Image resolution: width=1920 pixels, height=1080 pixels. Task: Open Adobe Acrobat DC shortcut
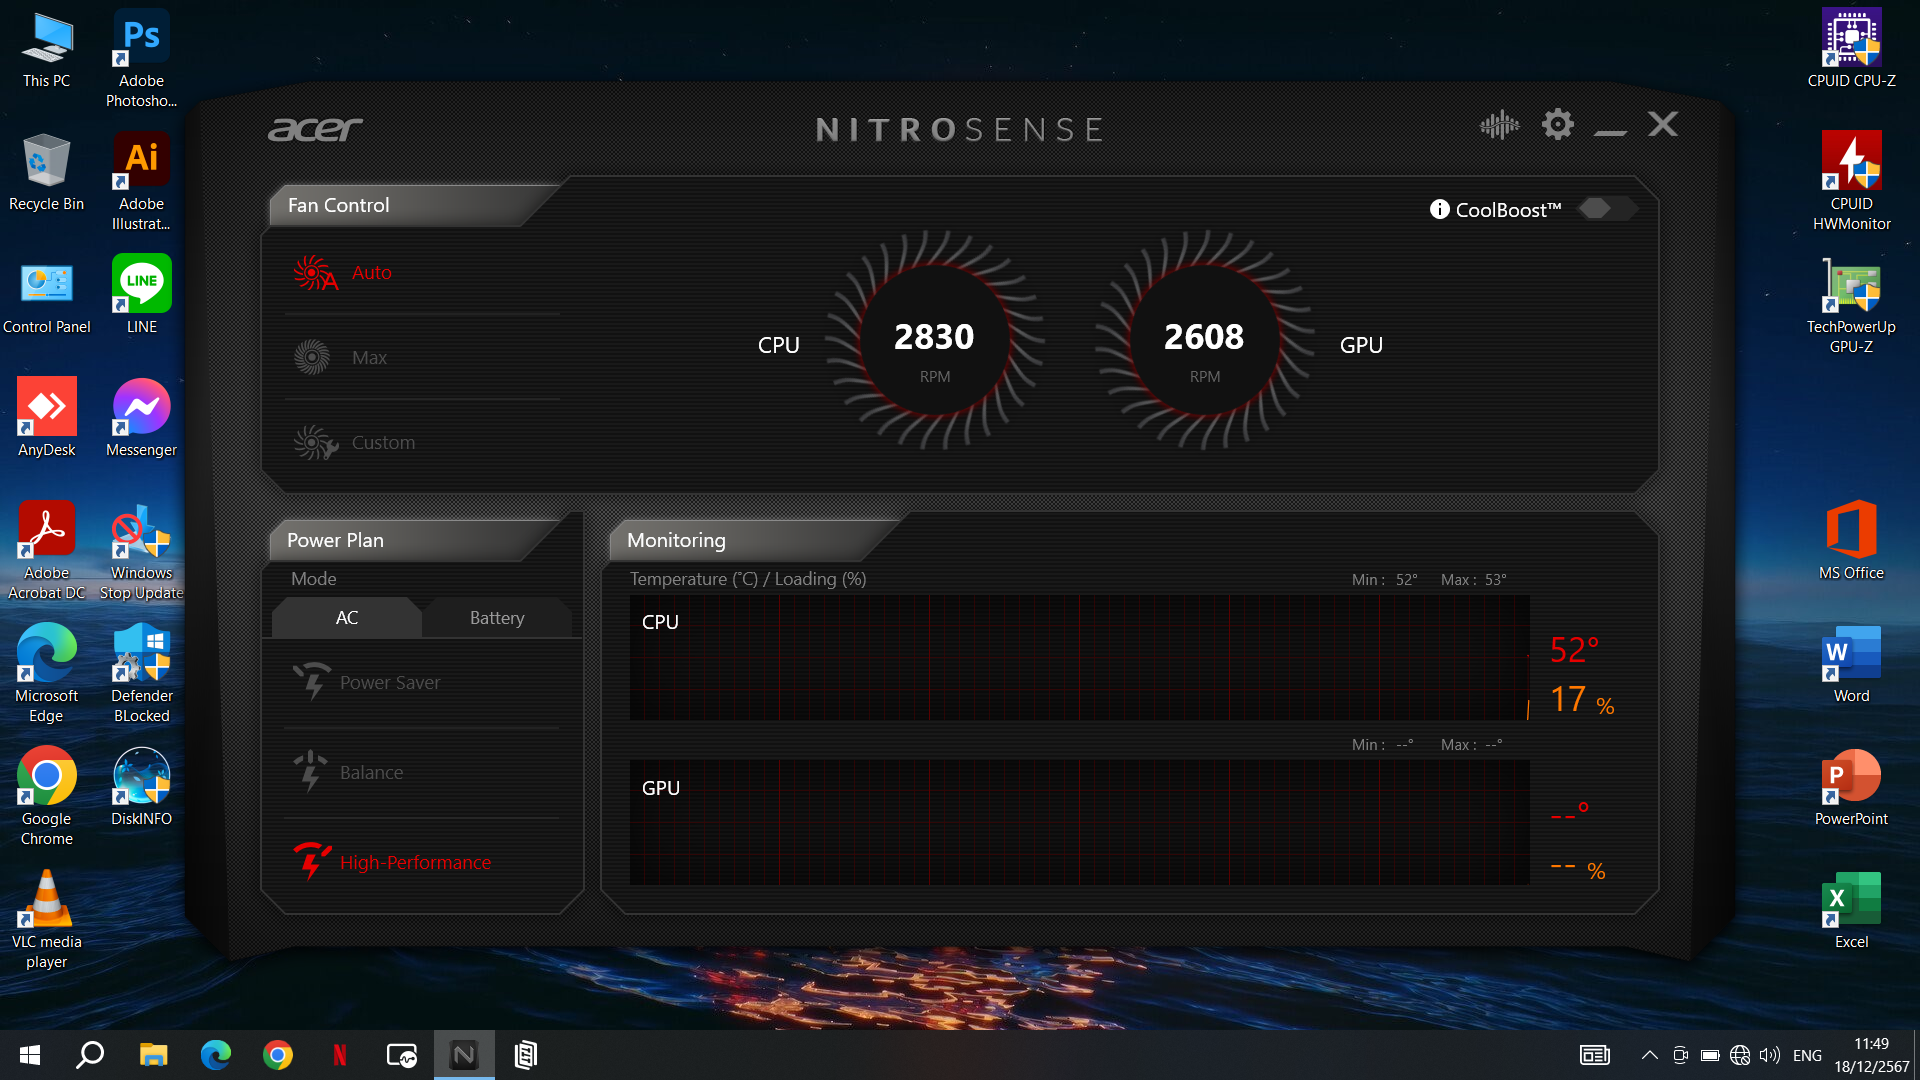[x=47, y=550]
